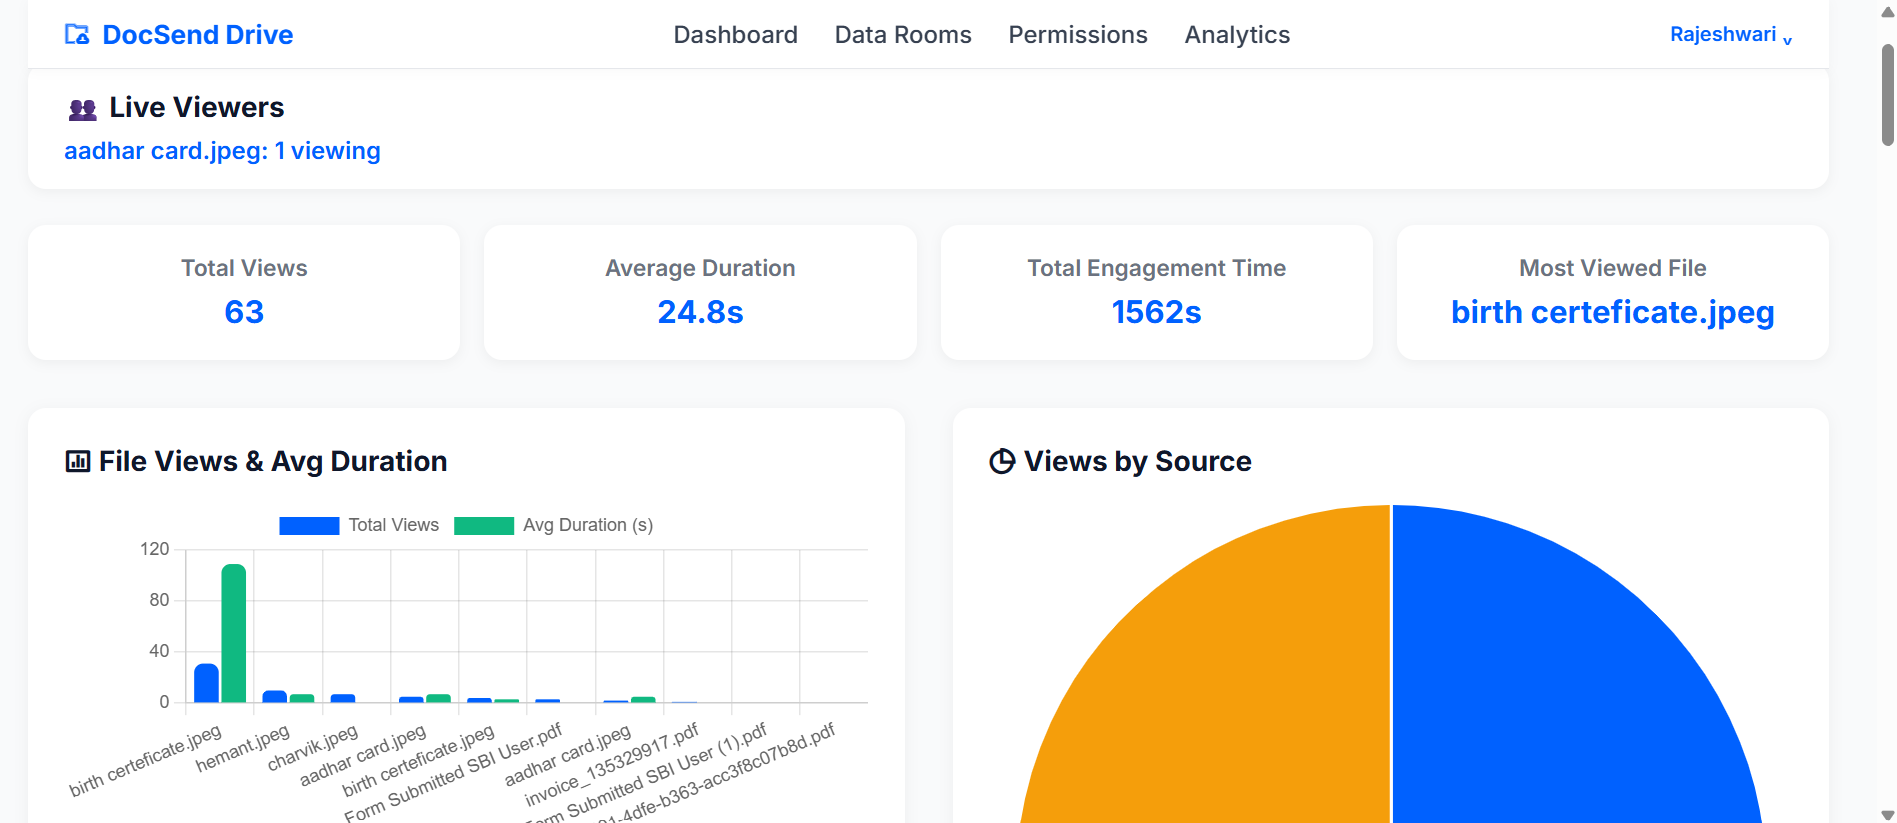The width and height of the screenshot is (1897, 823).
Task: Click the pie chart icon beside Views by Source
Action: click(x=1002, y=461)
